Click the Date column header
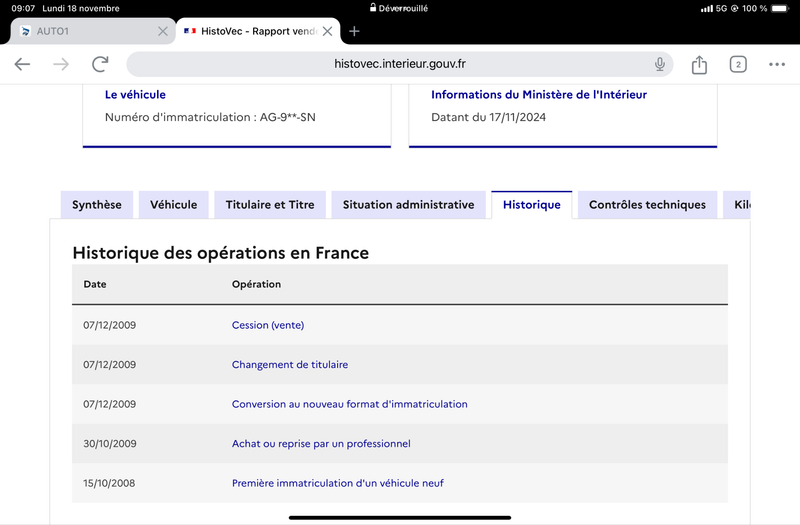Viewport: 800px width, 525px height. (x=95, y=284)
